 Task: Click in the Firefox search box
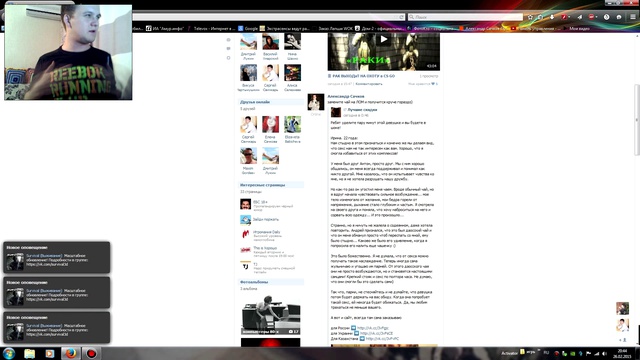click(465, 17)
